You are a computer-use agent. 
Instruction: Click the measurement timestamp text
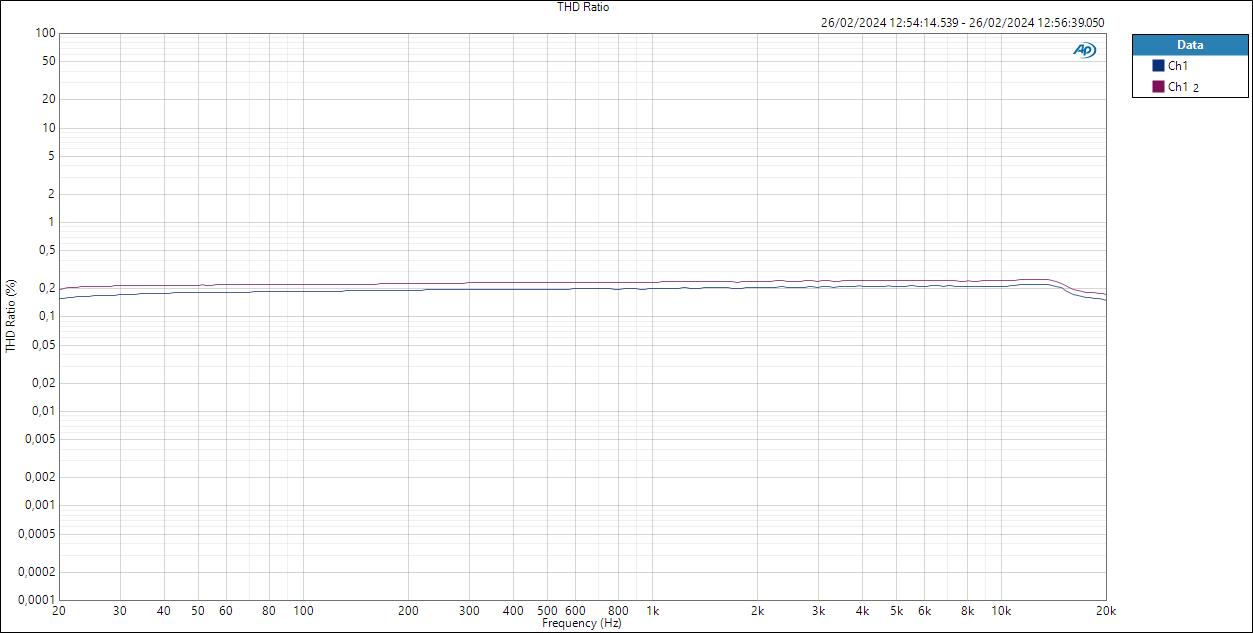coord(962,20)
